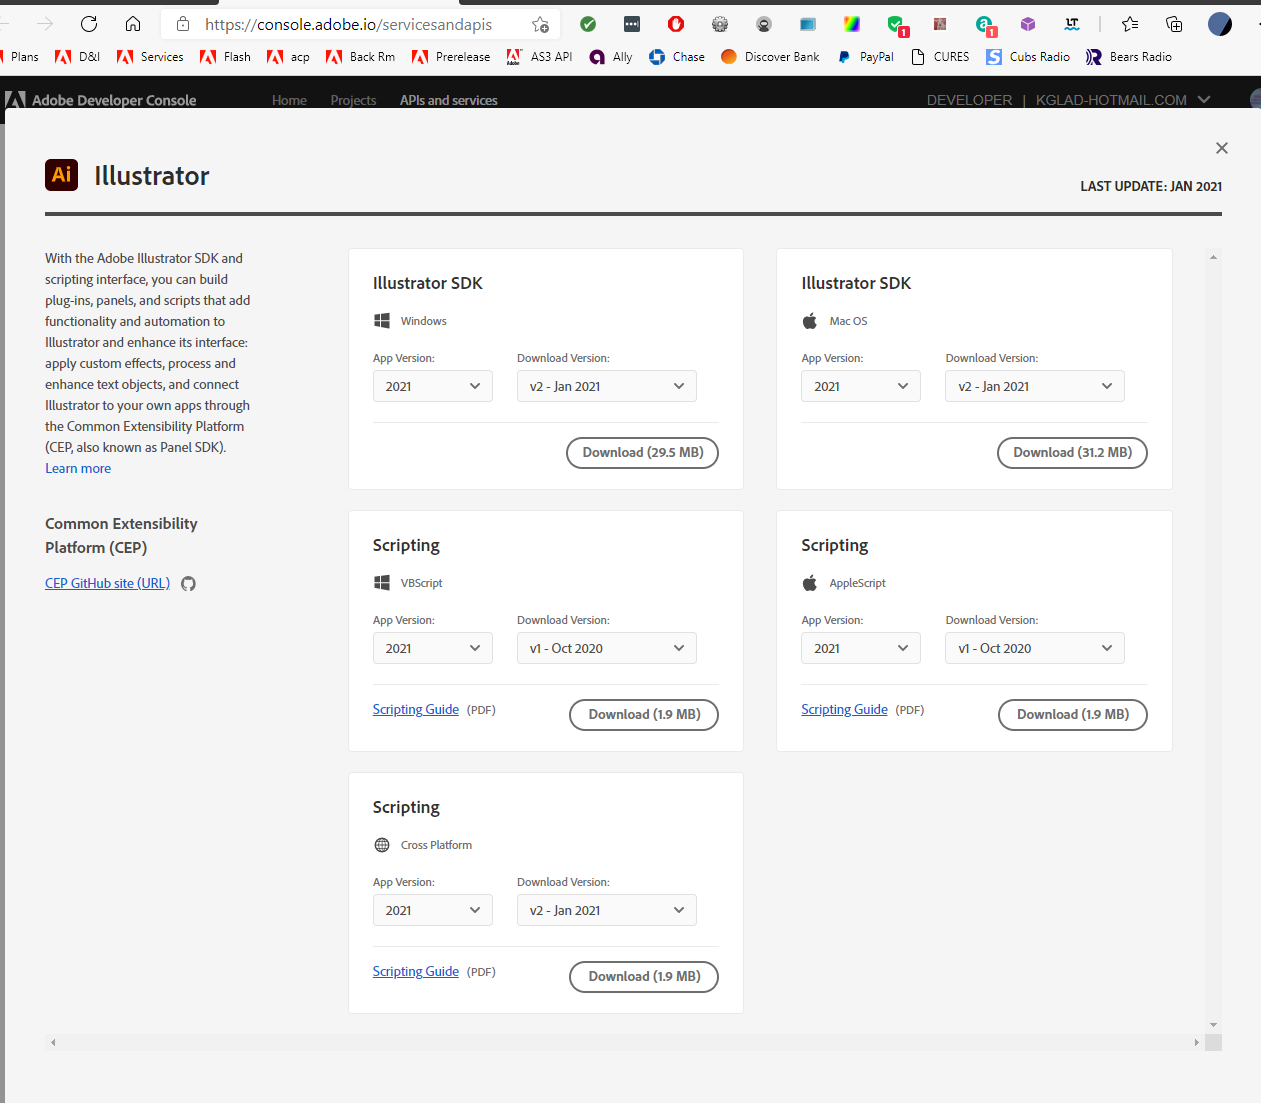The image size is (1261, 1103).
Task: Click the GitHub icon beside CEP GitHub link
Action: [188, 583]
